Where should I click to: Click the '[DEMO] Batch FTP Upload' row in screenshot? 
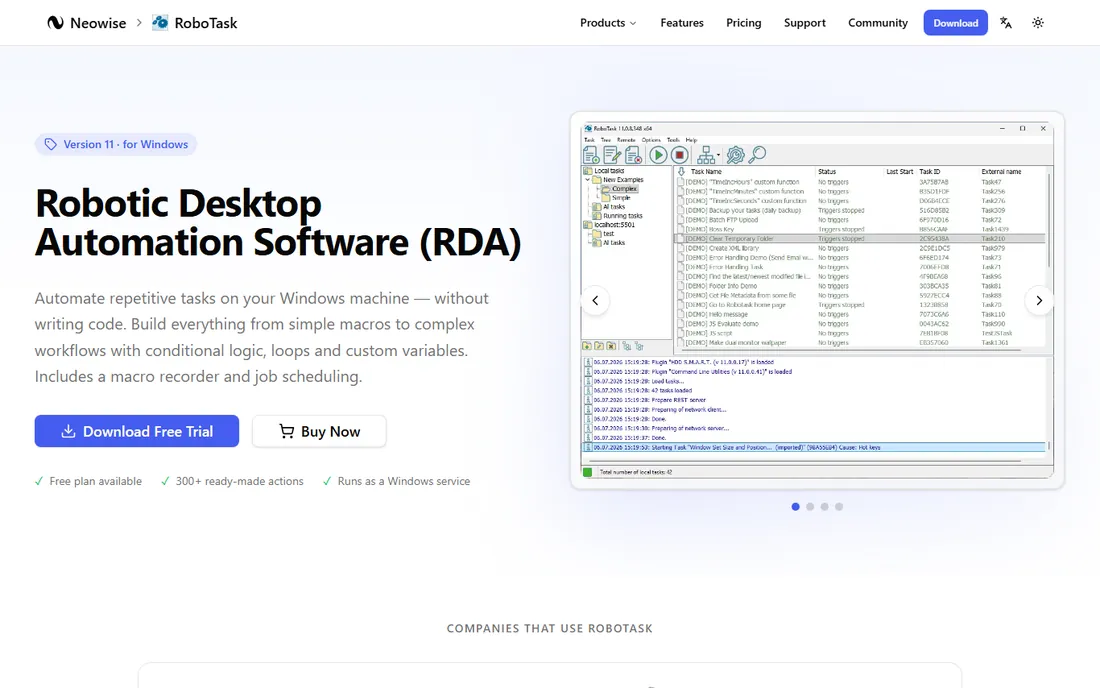coord(861,220)
